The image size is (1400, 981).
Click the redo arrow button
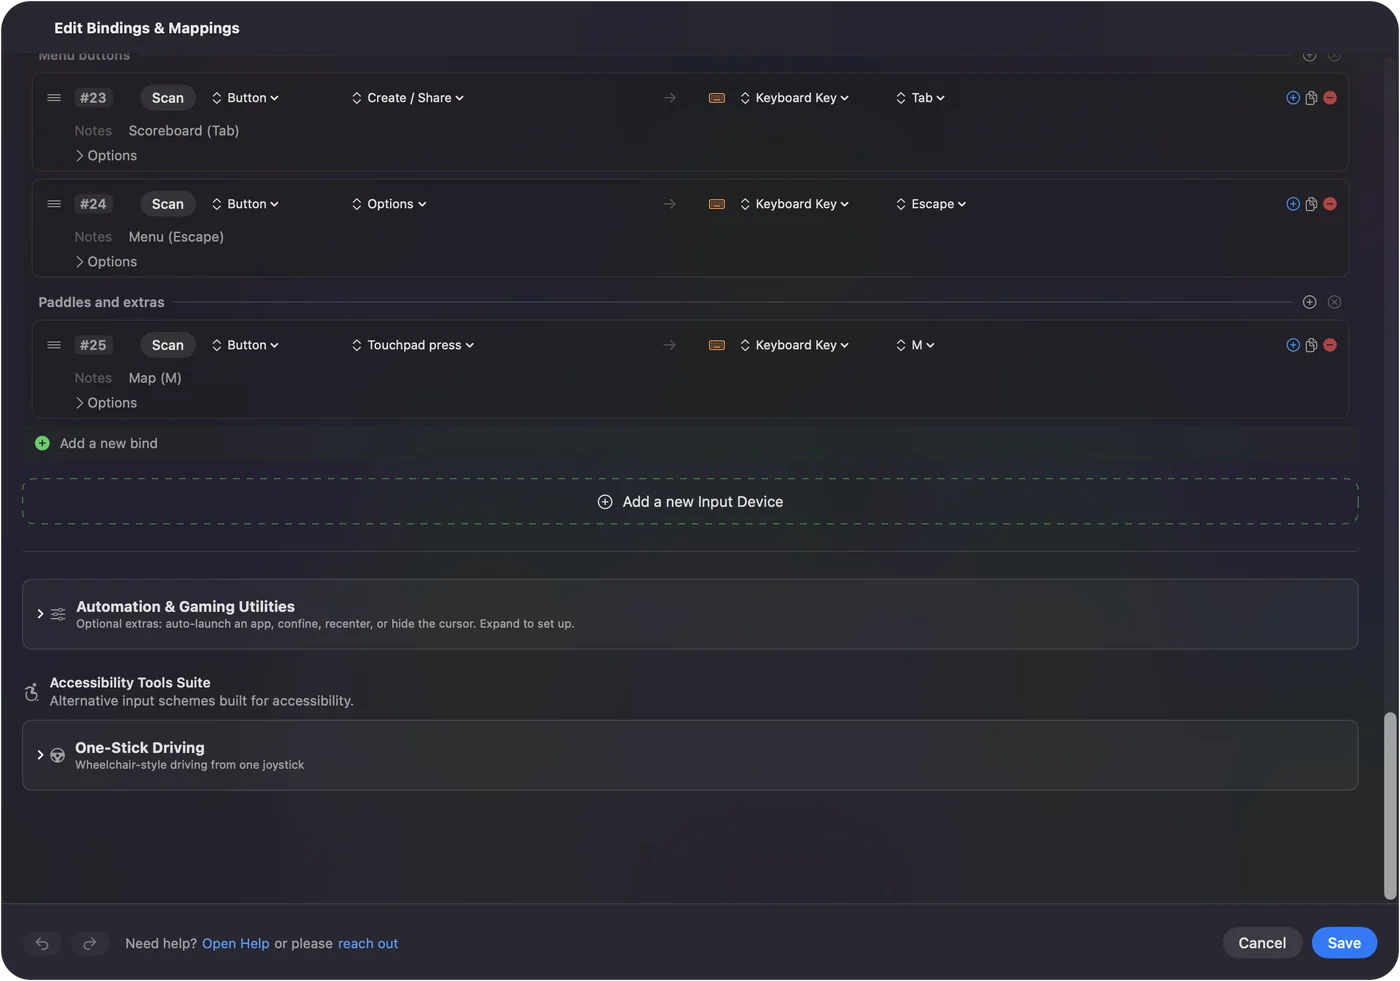[x=89, y=943]
